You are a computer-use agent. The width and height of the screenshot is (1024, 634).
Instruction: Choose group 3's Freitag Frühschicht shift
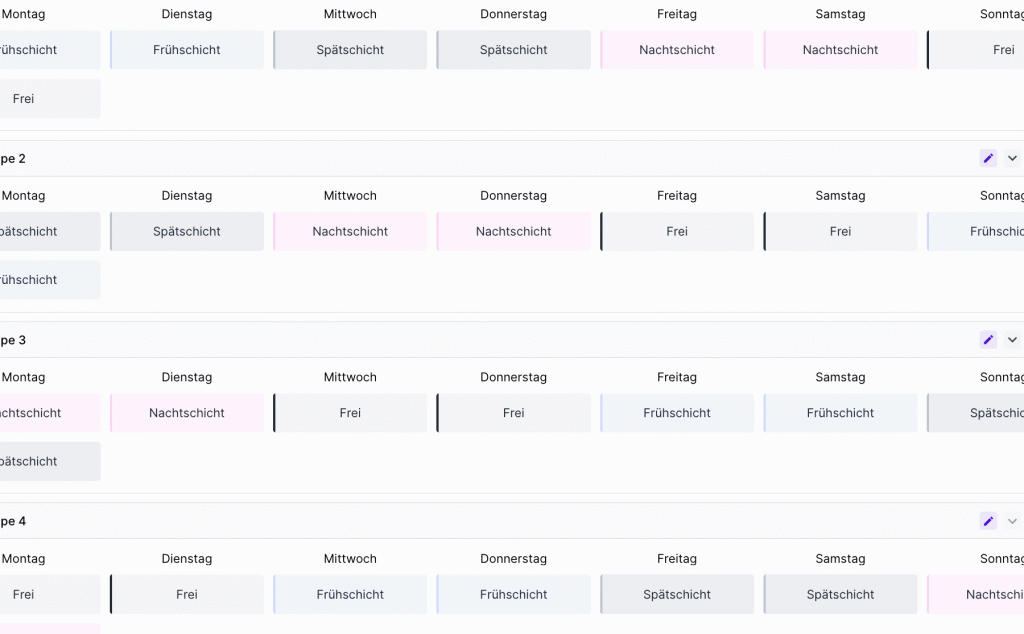pyautogui.click(x=677, y=413)
